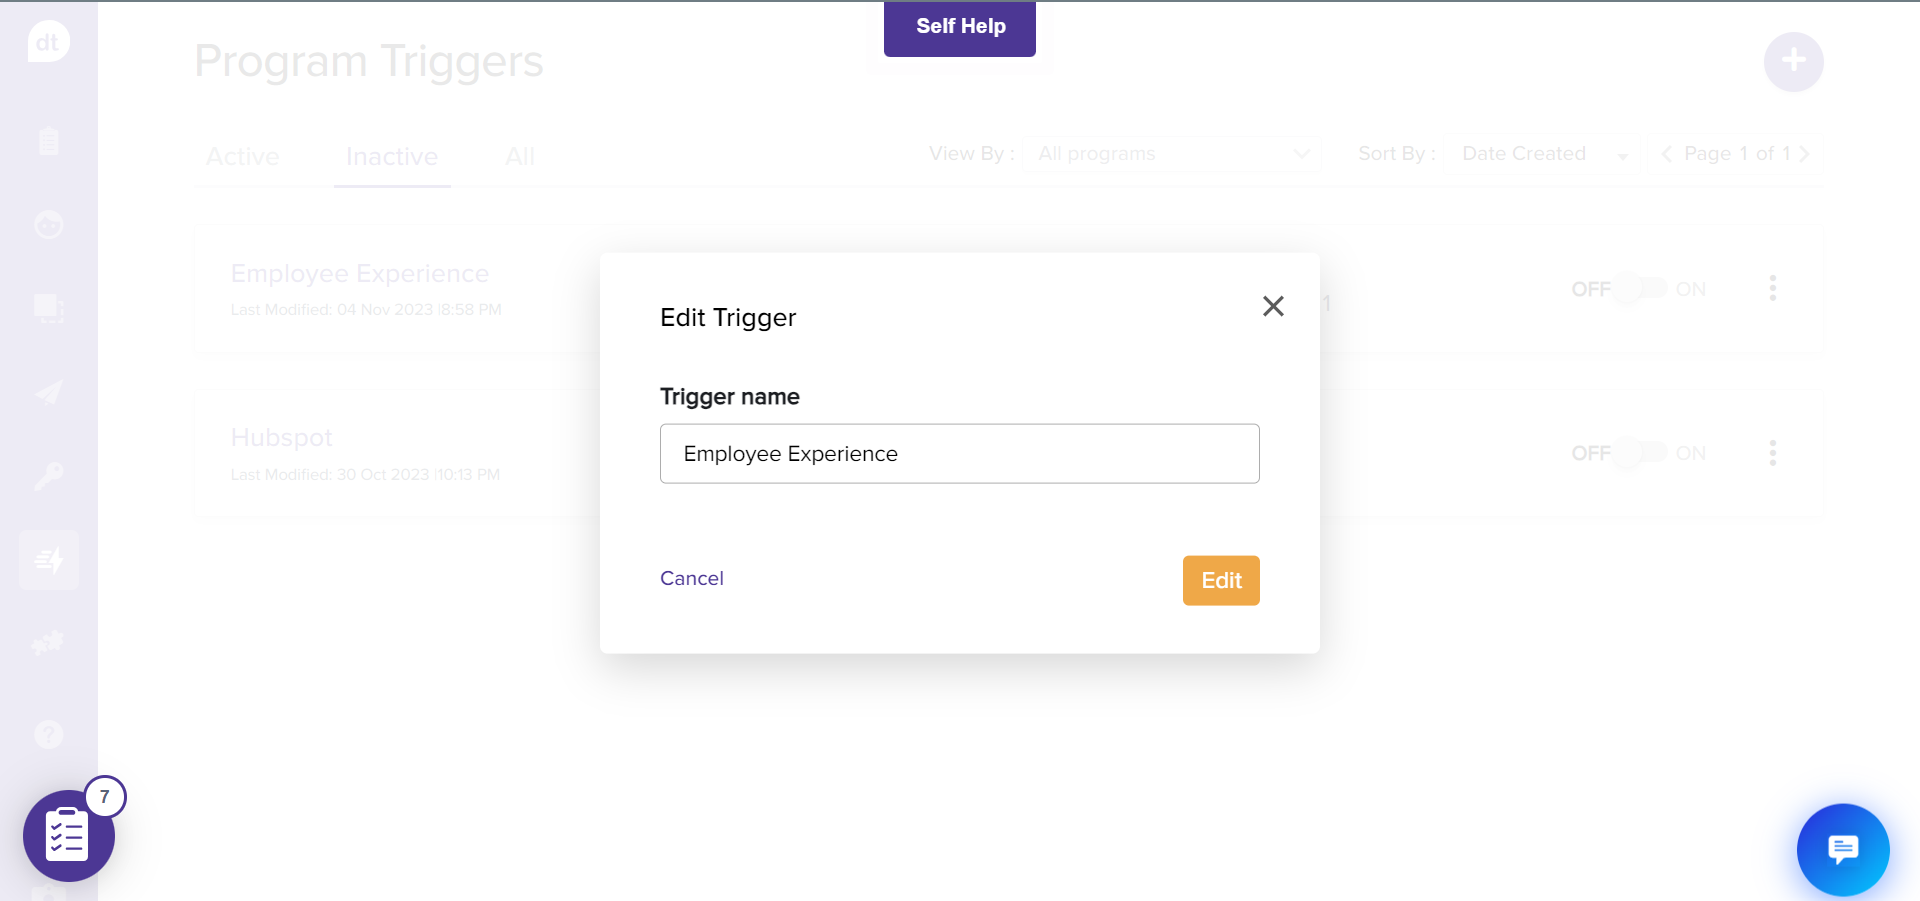
Task: Toggle the Hubspot trigger switch
Action: click(x=1640, y=453)
